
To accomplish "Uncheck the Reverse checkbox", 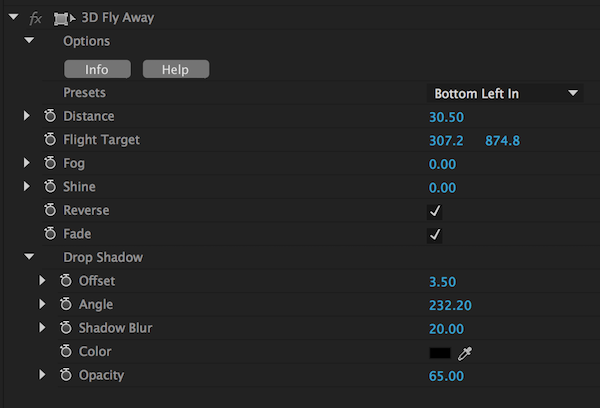I will [435, 211].
